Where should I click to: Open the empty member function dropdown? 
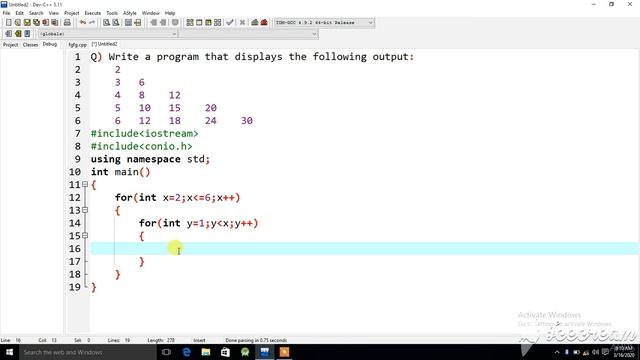click(x=248, y=34)
